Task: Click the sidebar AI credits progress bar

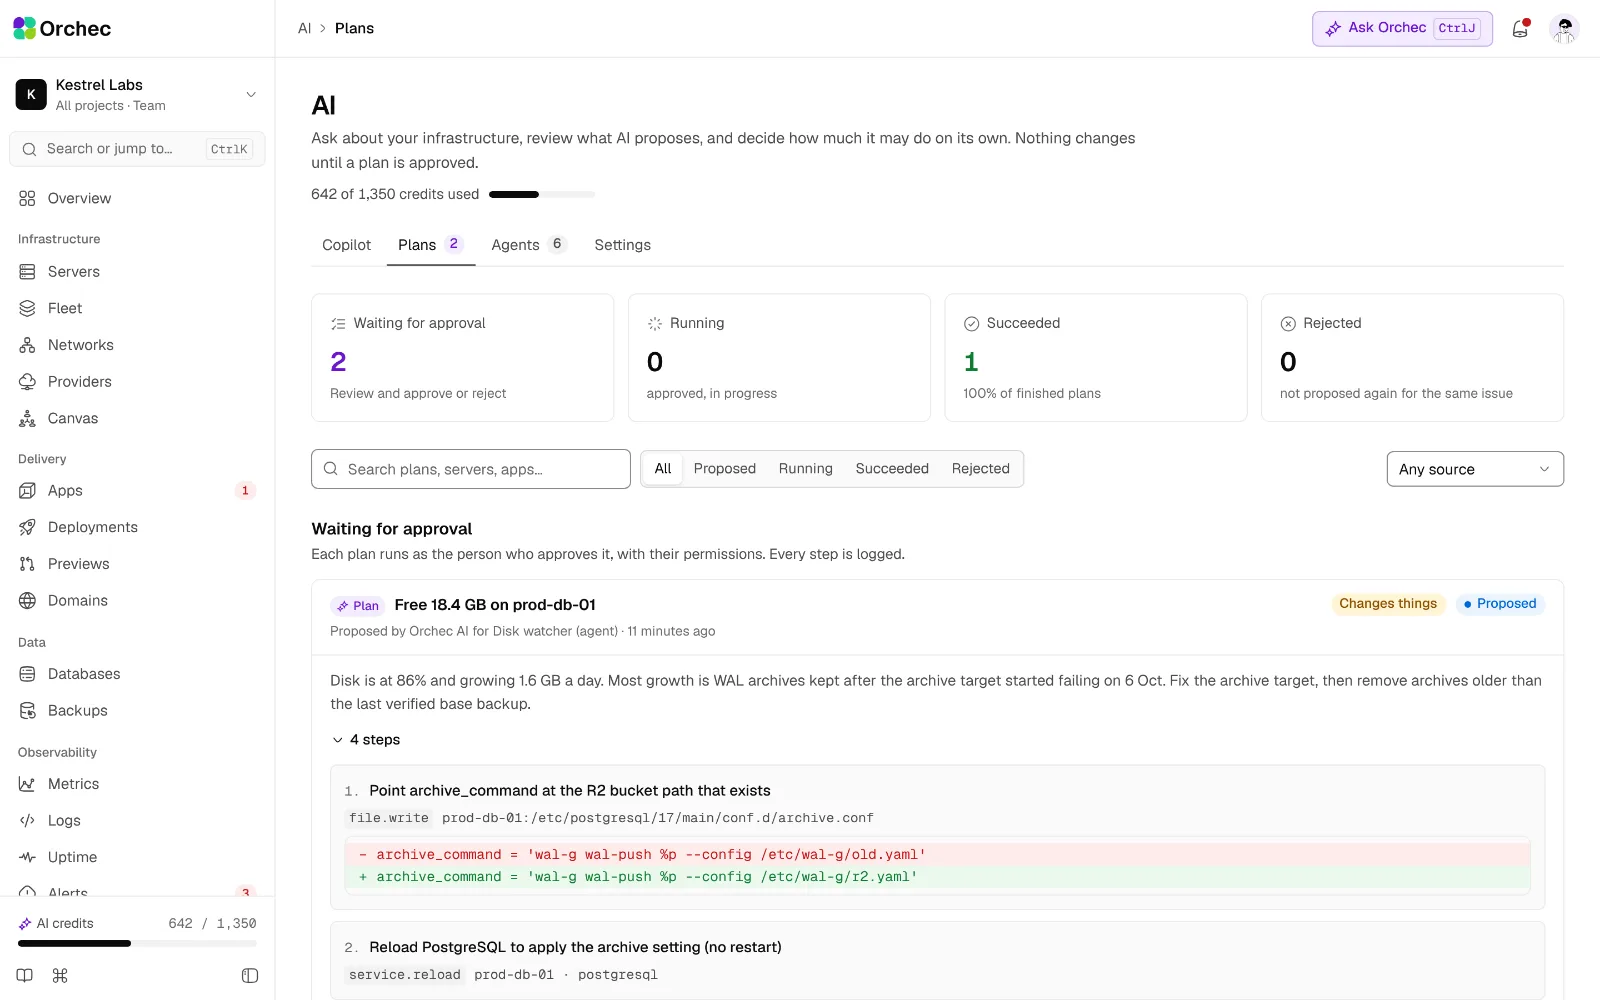Action: point(137,943)
